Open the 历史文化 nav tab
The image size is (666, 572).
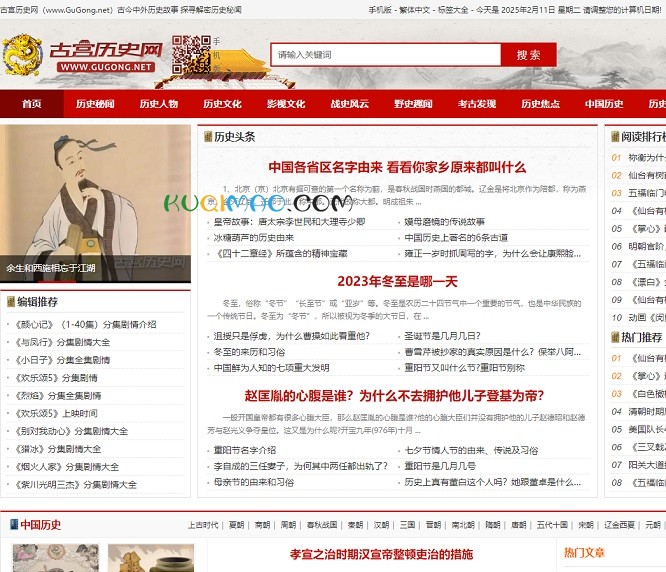(222, 104)
